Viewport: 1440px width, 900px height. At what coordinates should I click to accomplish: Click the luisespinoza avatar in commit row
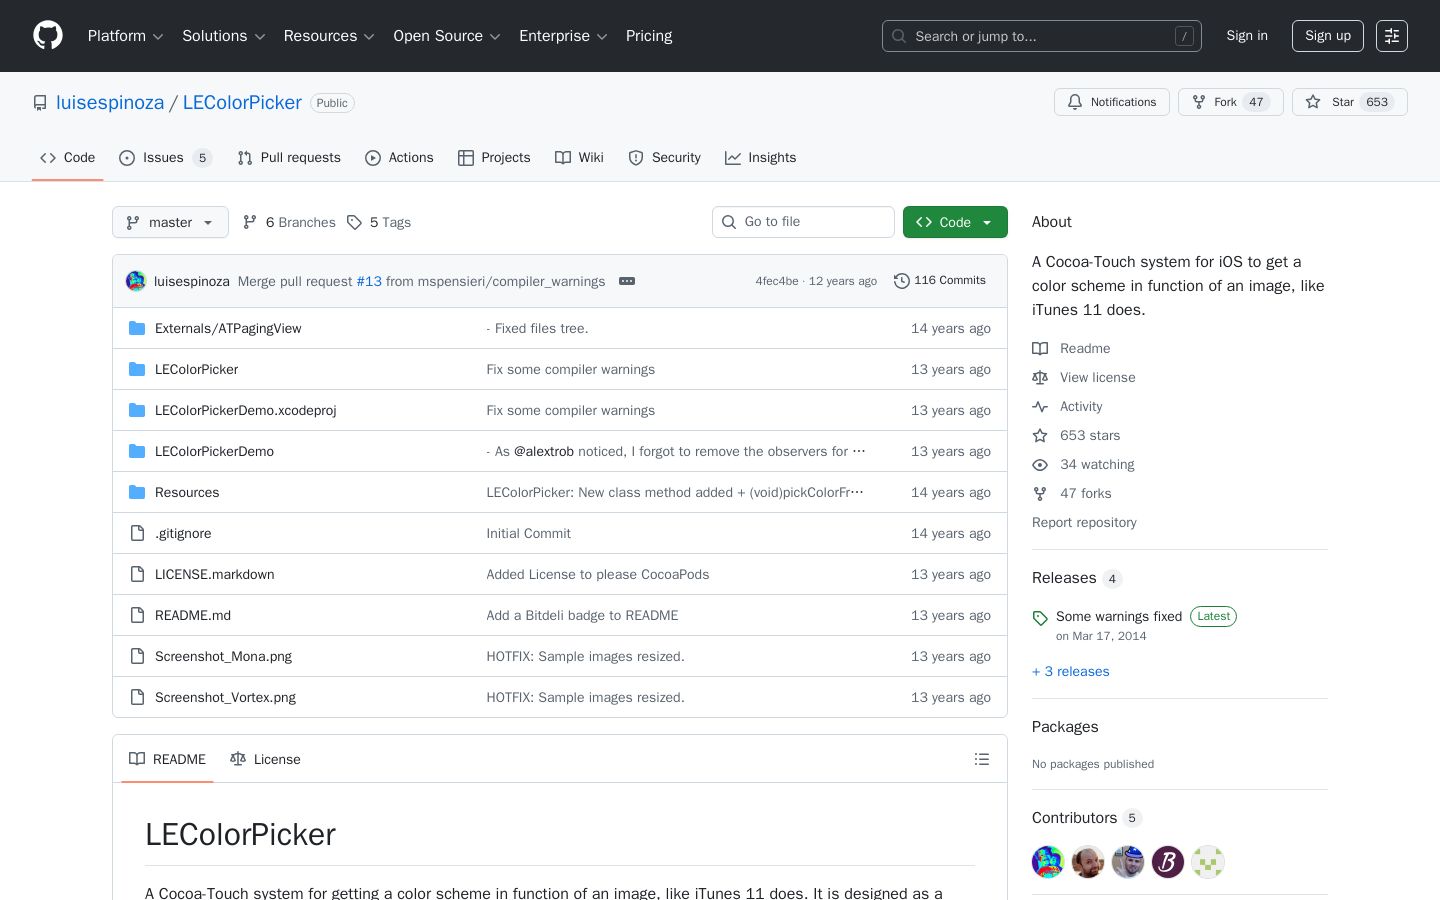(x=136, y=281)
